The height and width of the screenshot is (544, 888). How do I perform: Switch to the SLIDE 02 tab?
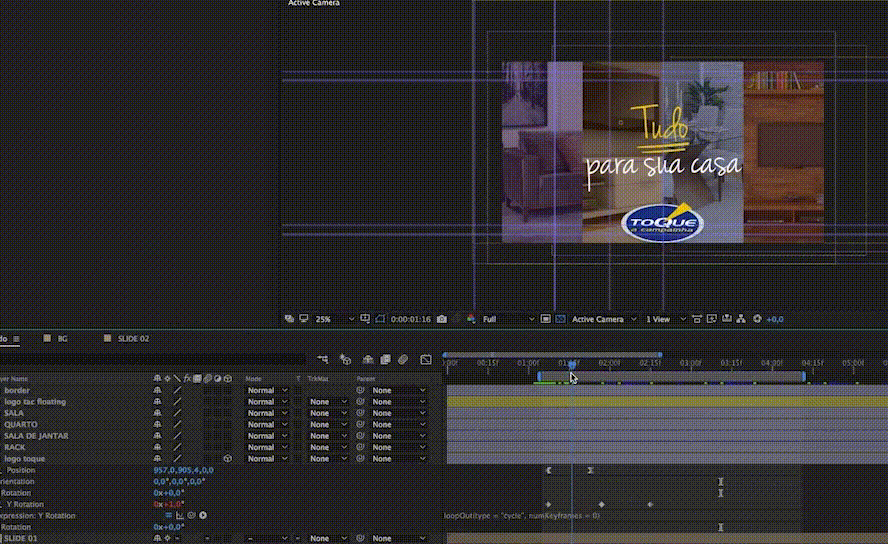pos(133,339)
